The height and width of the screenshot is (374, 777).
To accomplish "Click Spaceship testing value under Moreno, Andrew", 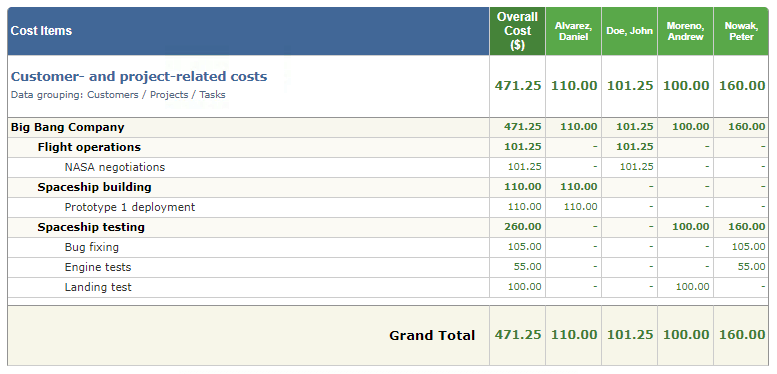I will (x=691, y=227).
